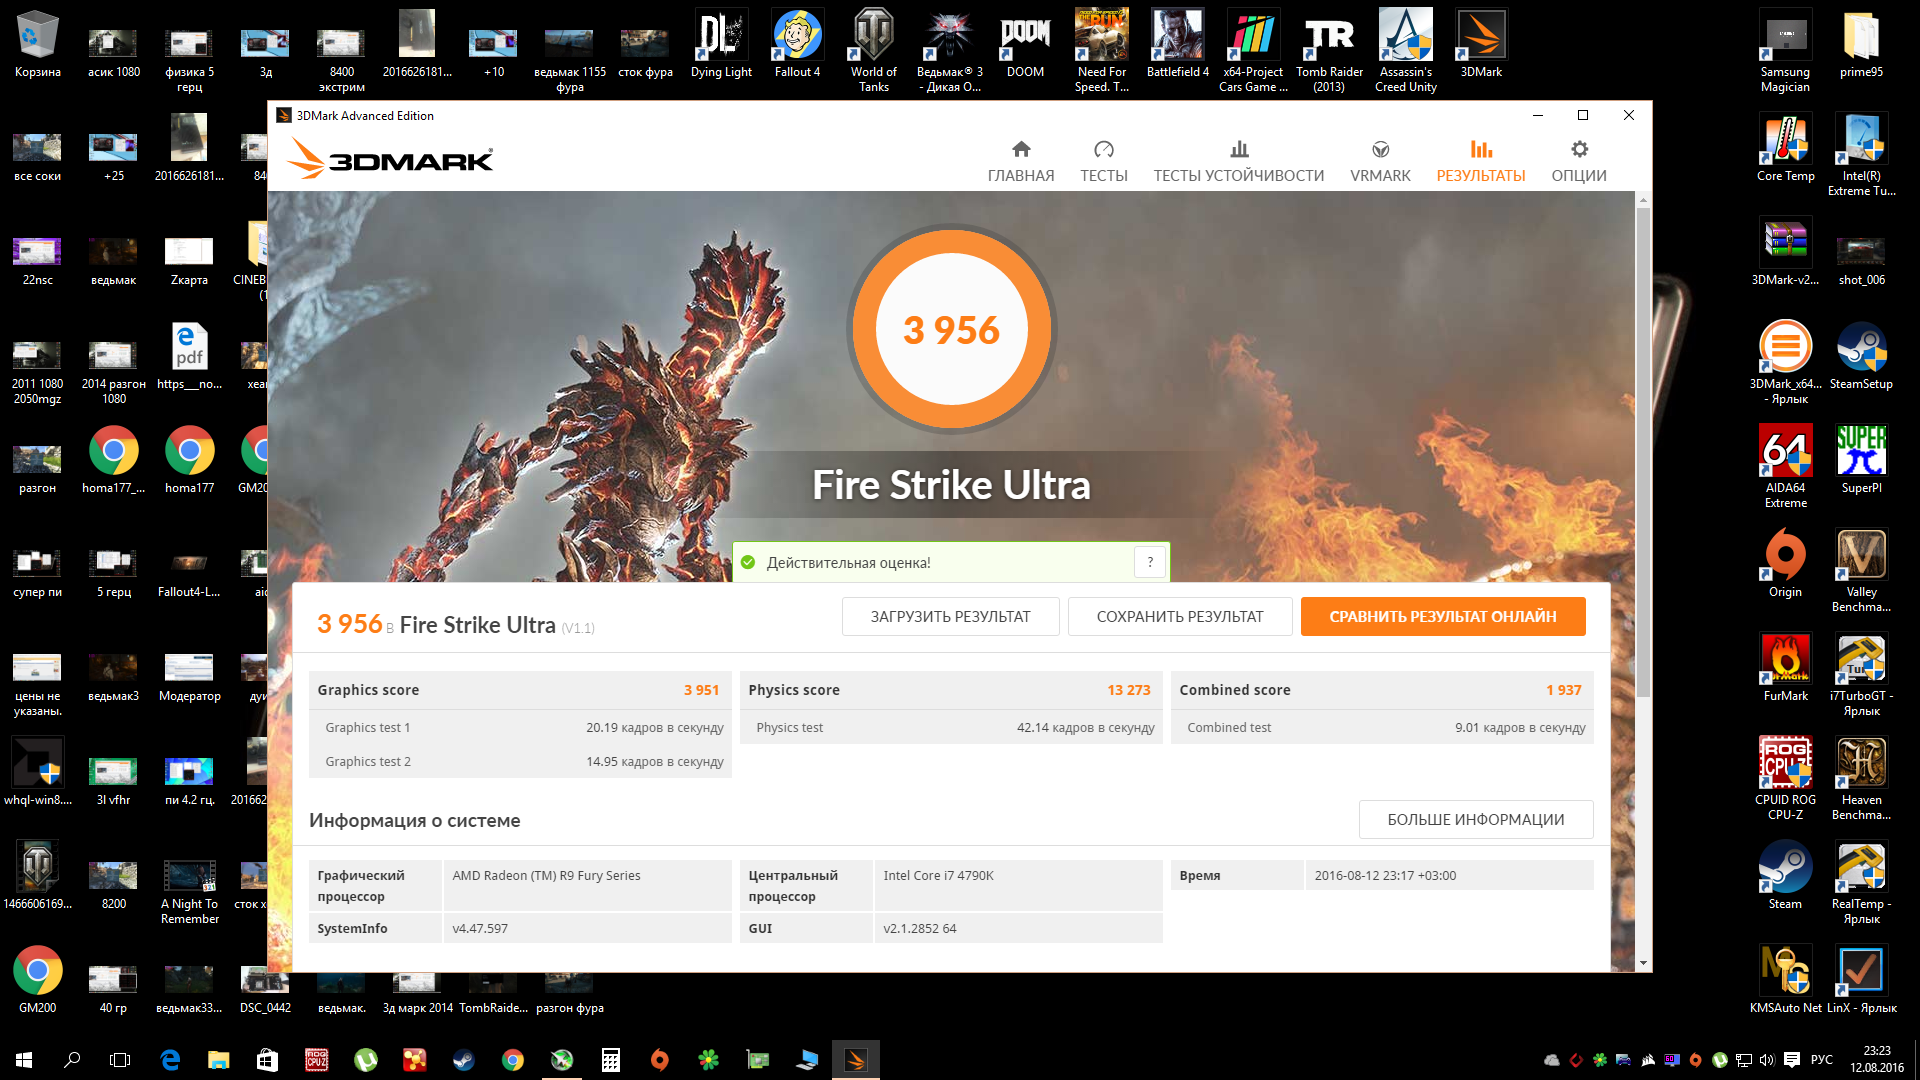The width and height of the screenshot is (1920, 1080).
Task: Switch to the ТЕСТЫ tab
Action: click(x=1103, y=161)
